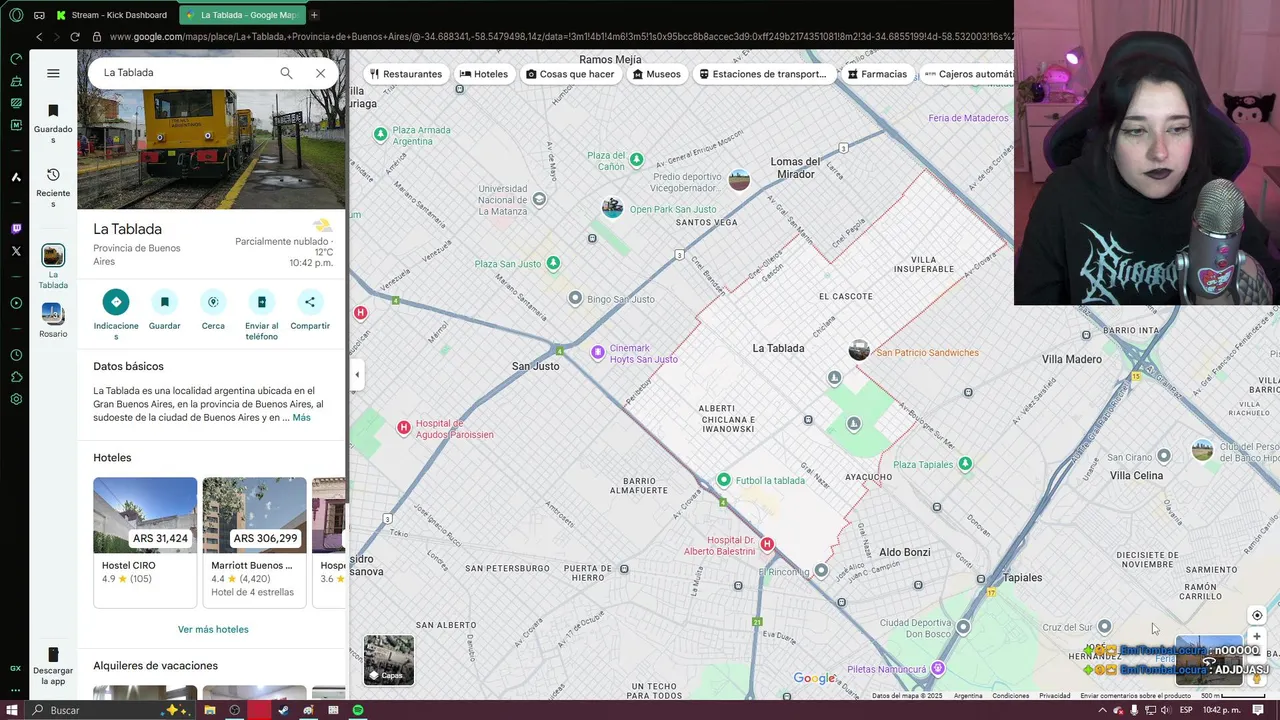Filter map by Museos chip

click(657, 74)
